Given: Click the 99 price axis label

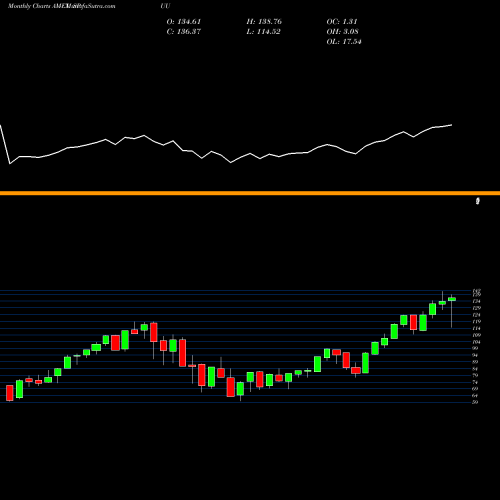Looking at the screenshot, I should click(475, 348).
